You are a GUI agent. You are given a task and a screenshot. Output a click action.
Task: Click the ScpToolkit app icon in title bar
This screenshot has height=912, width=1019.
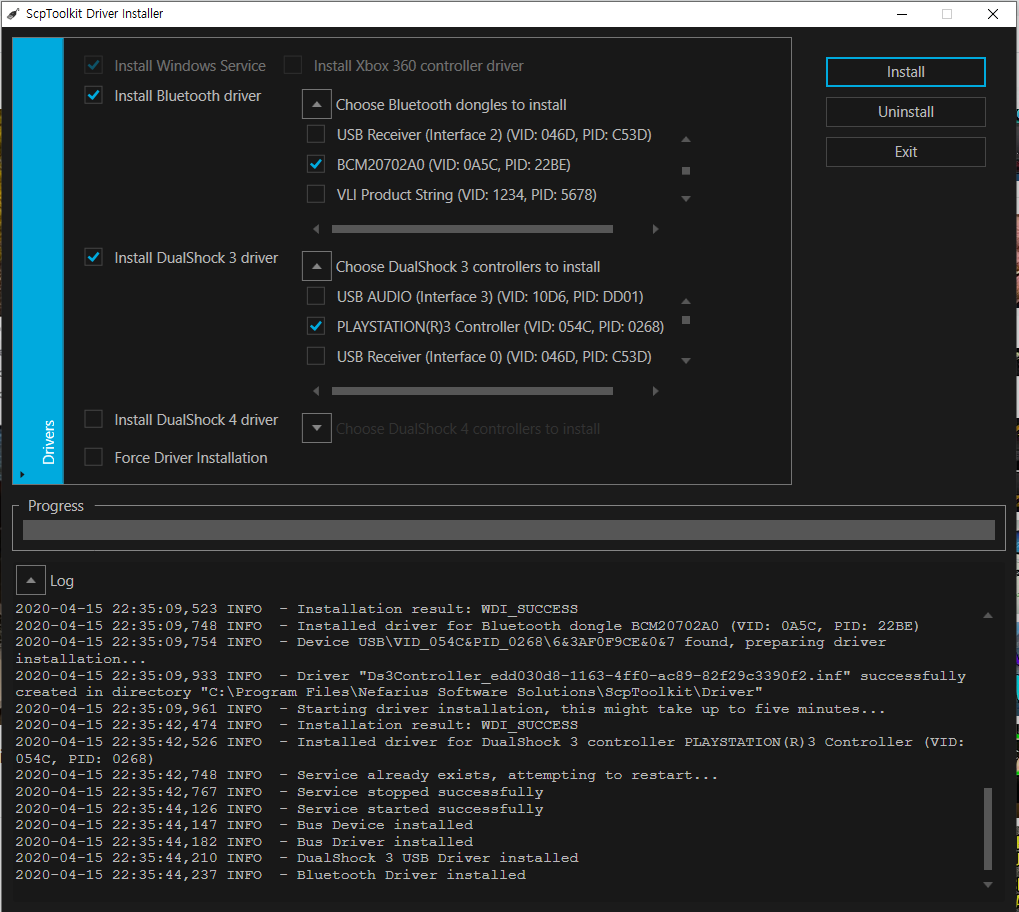pyautogui.click(x=13, y=14)
